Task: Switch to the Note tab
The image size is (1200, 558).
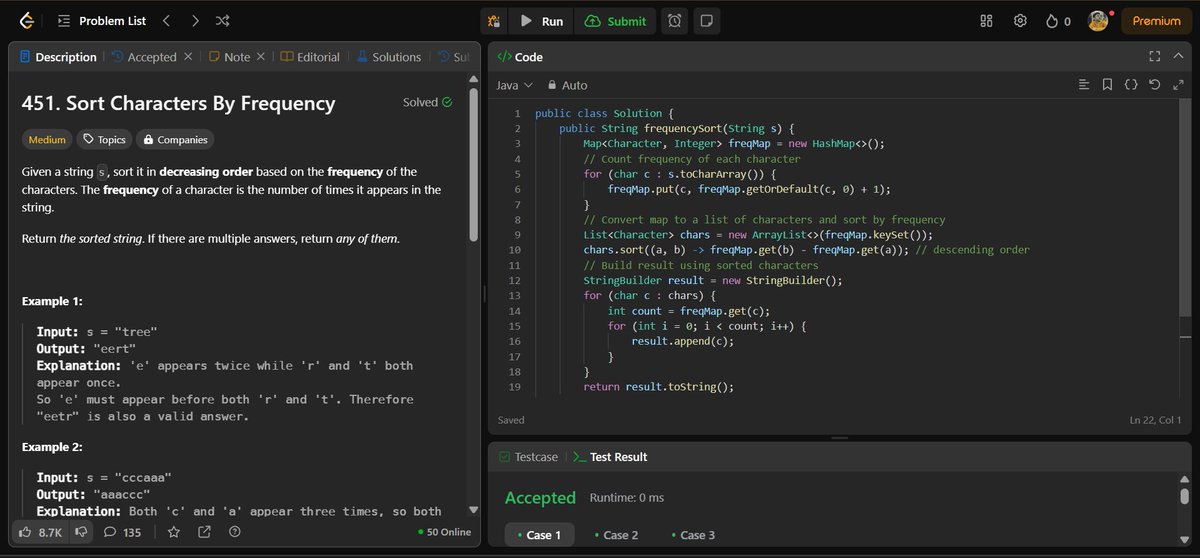Action: [x=229, y=57]
